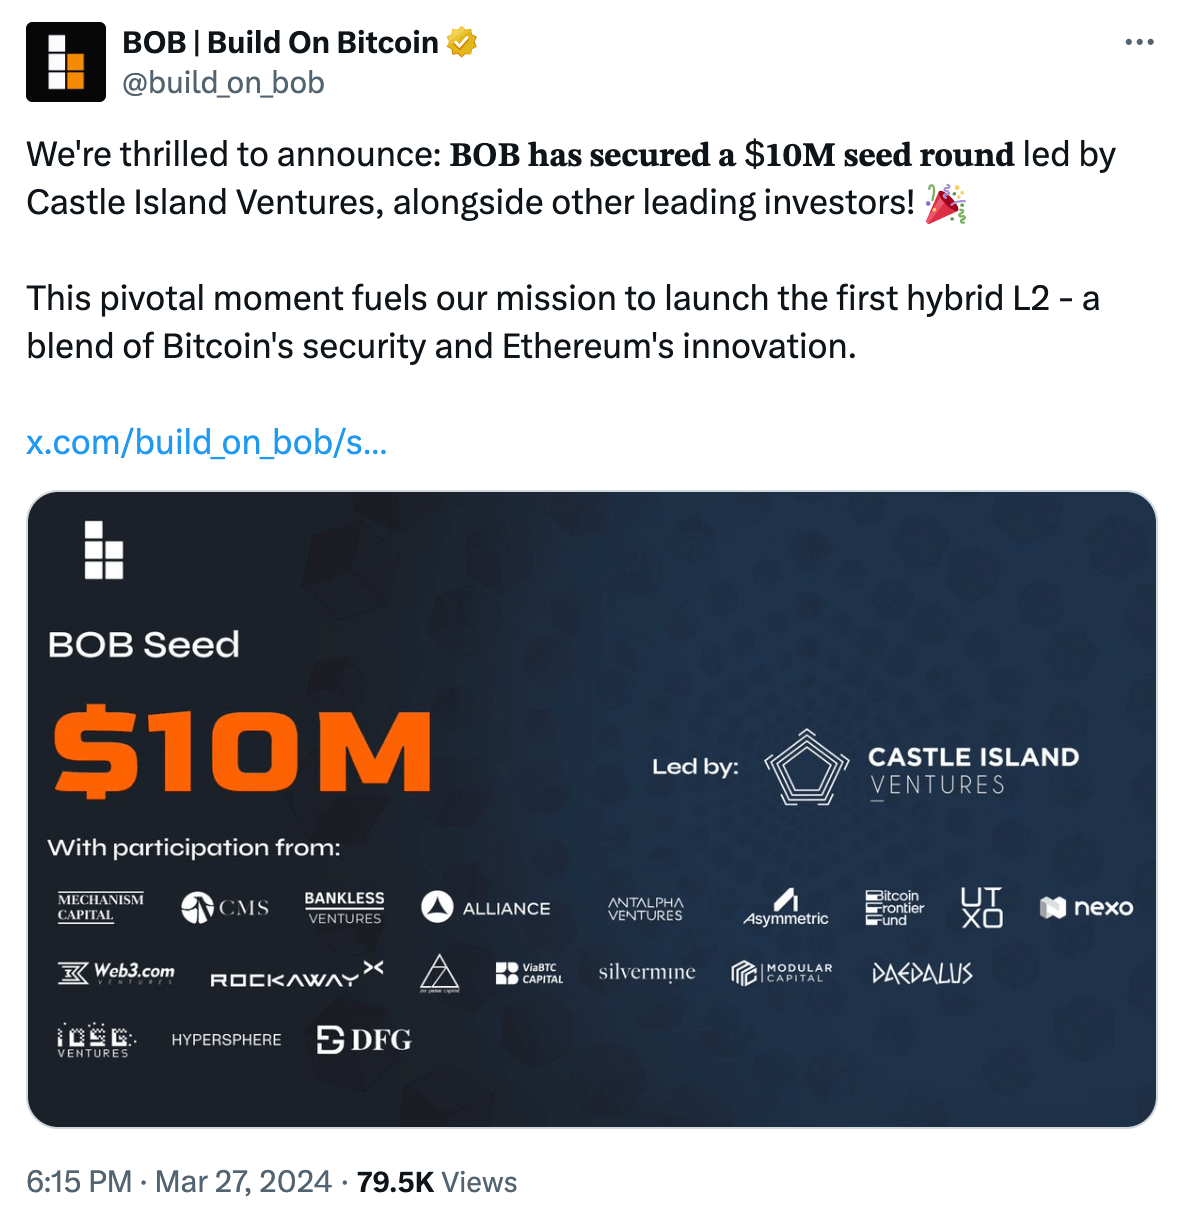Click the DFG logo
The image size is (1190, 1228).
pyautogui.click(x=362, y=1040)
